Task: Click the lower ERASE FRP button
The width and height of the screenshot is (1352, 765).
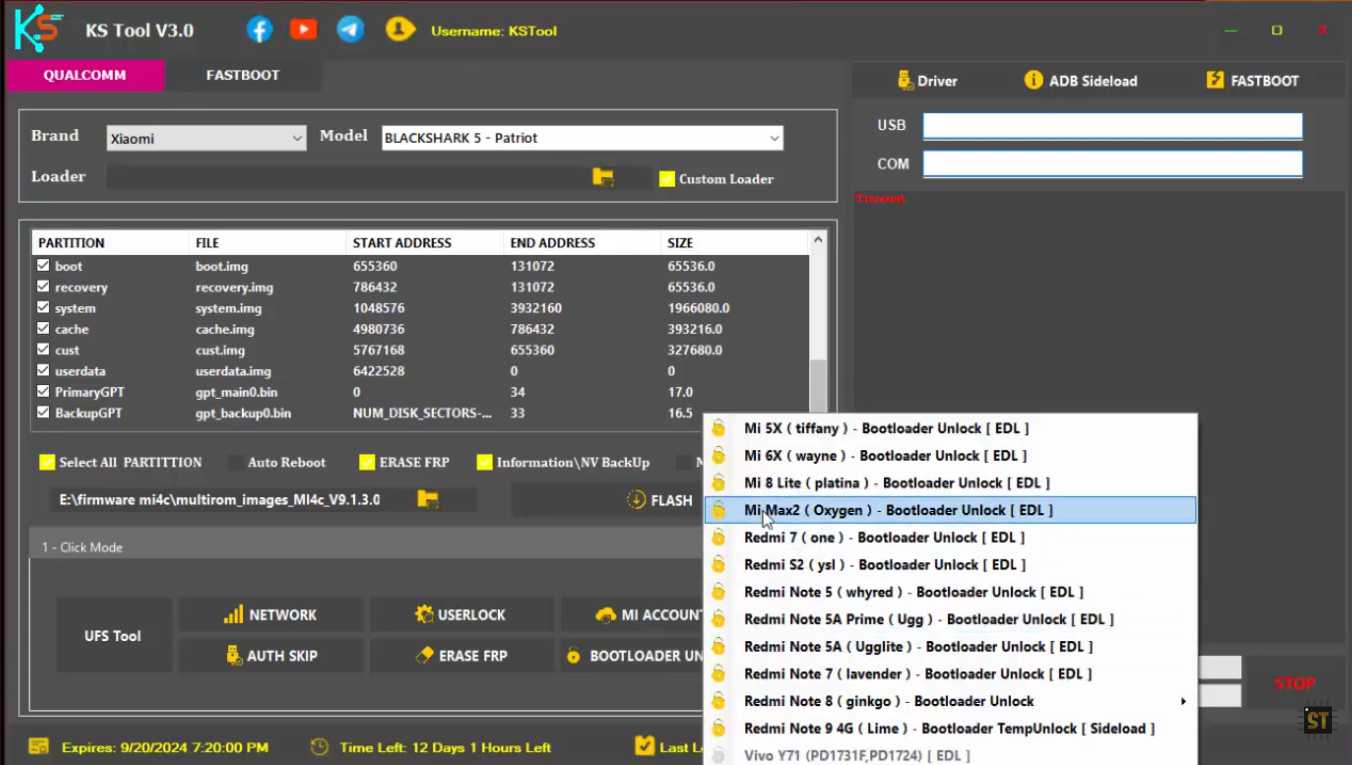Action: click(461, 656)
